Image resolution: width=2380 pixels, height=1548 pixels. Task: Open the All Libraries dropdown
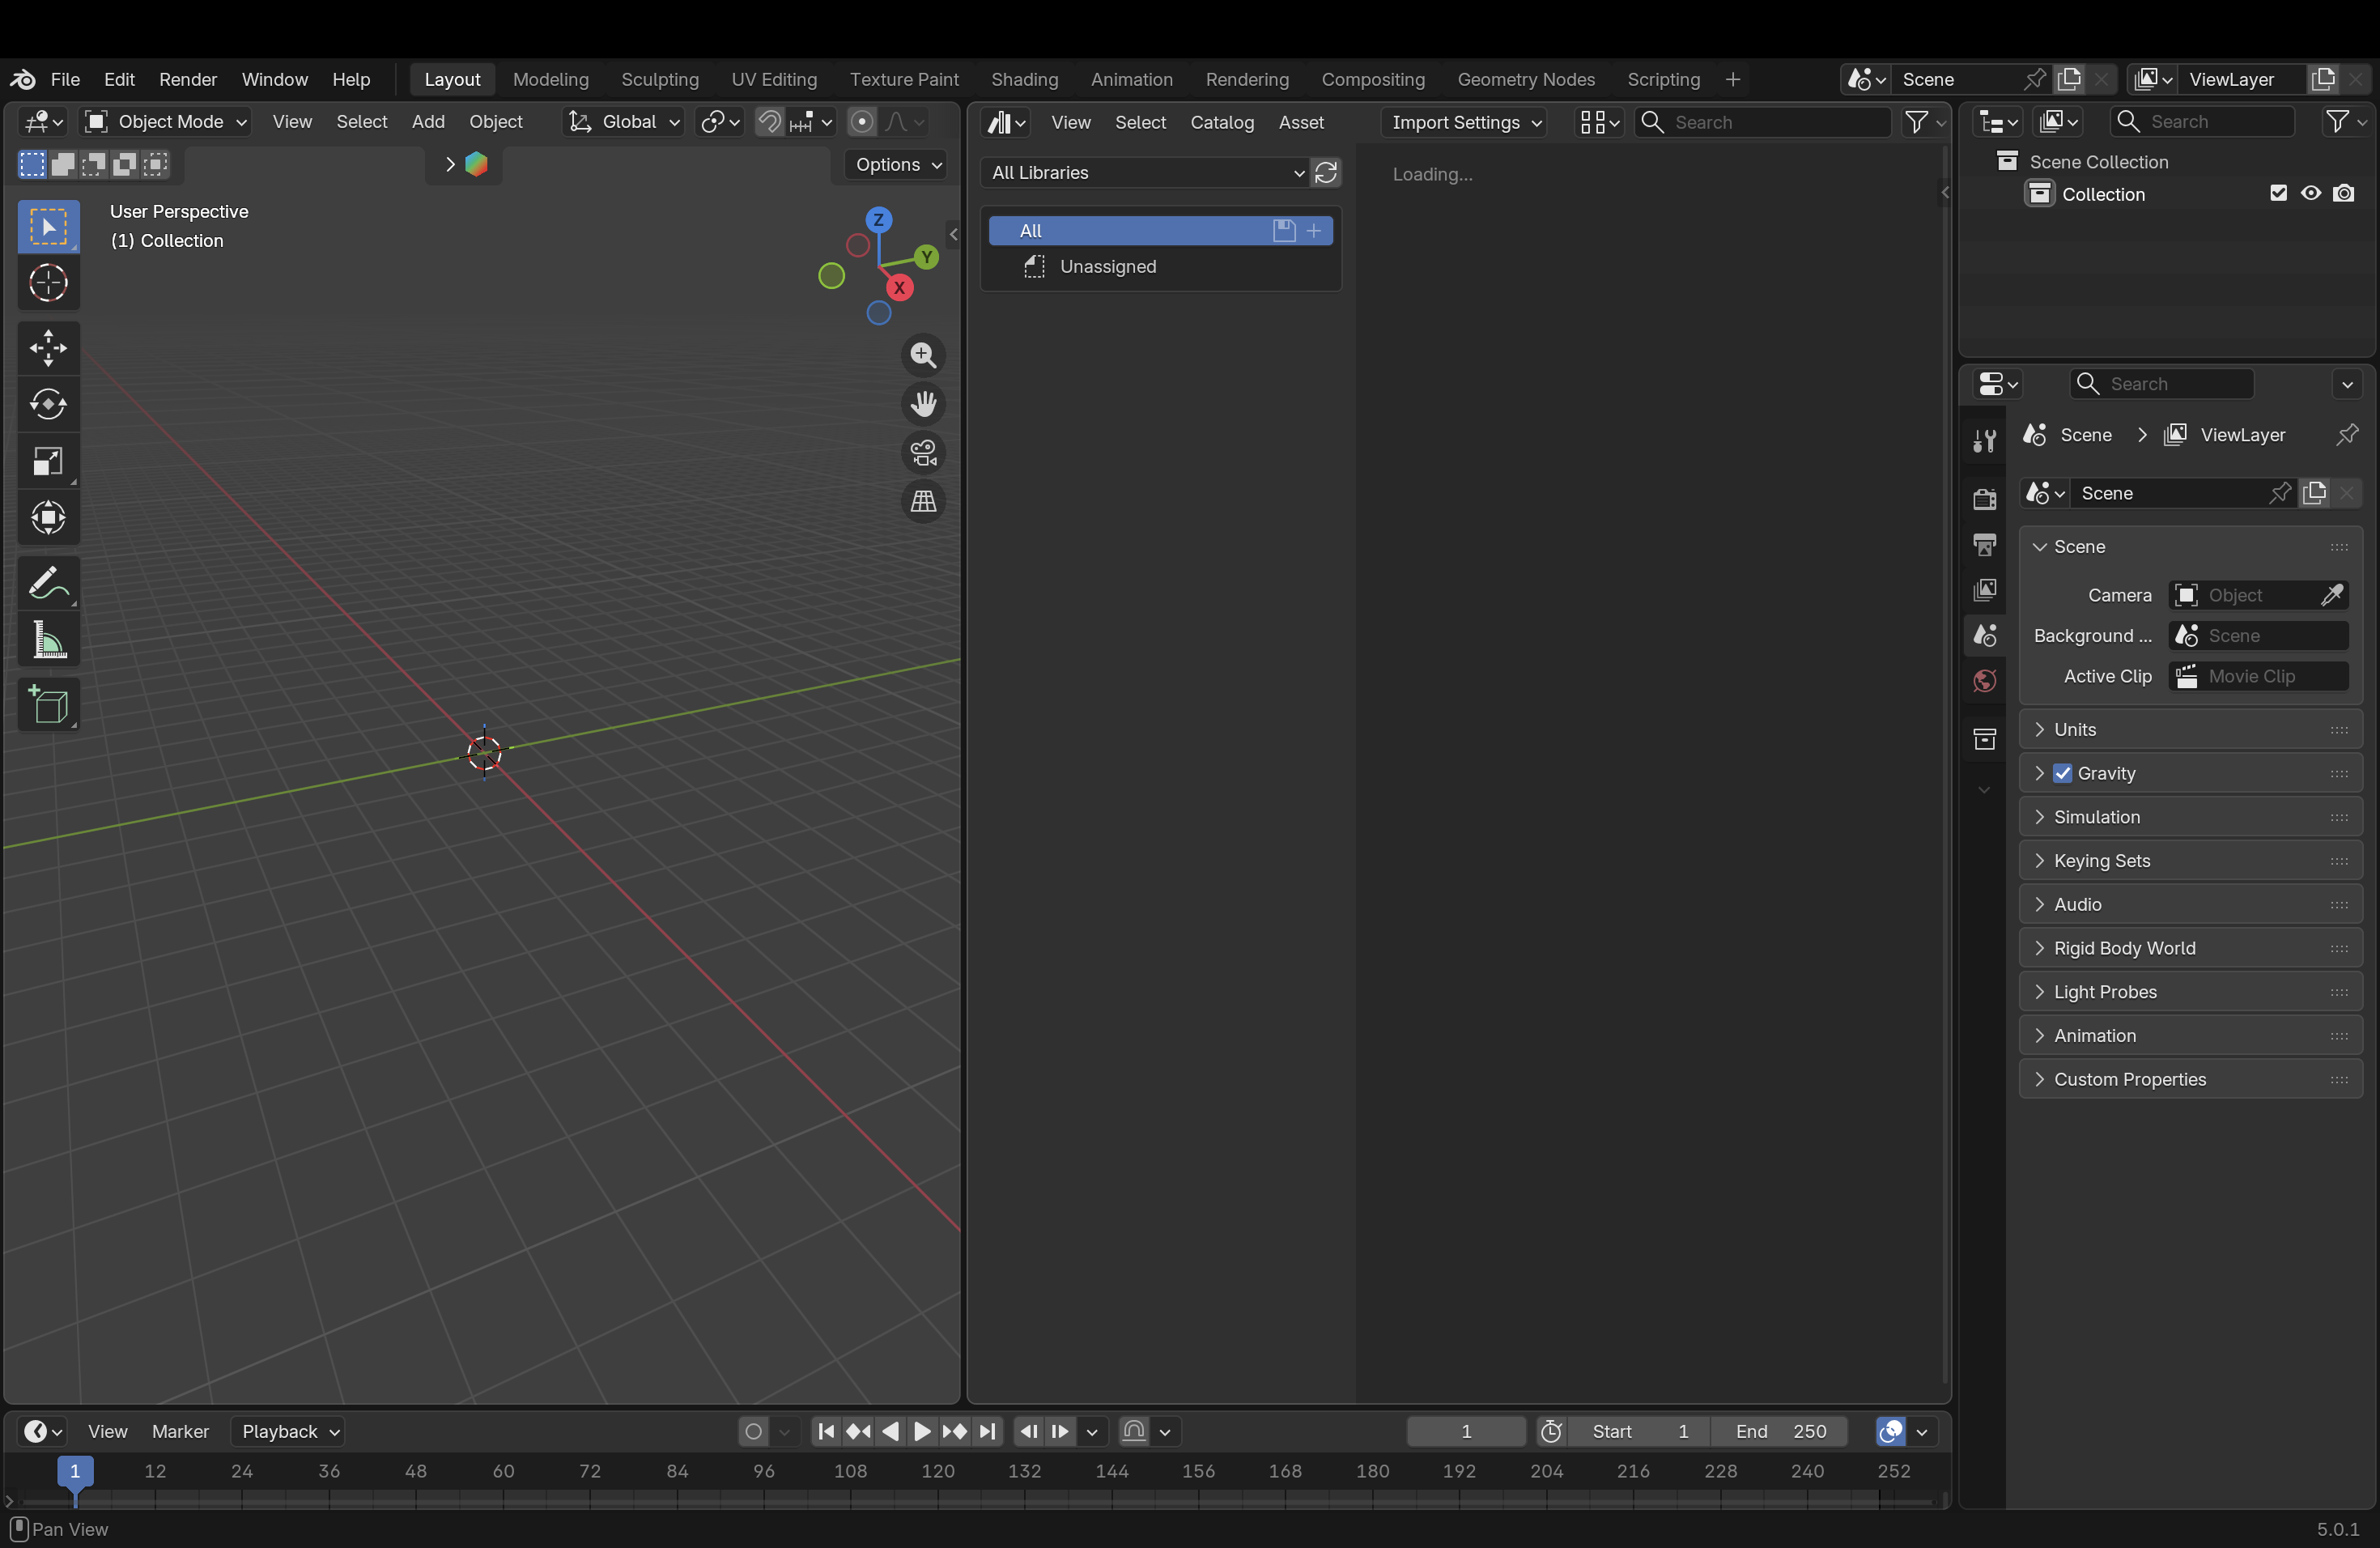click(1146, 173)
